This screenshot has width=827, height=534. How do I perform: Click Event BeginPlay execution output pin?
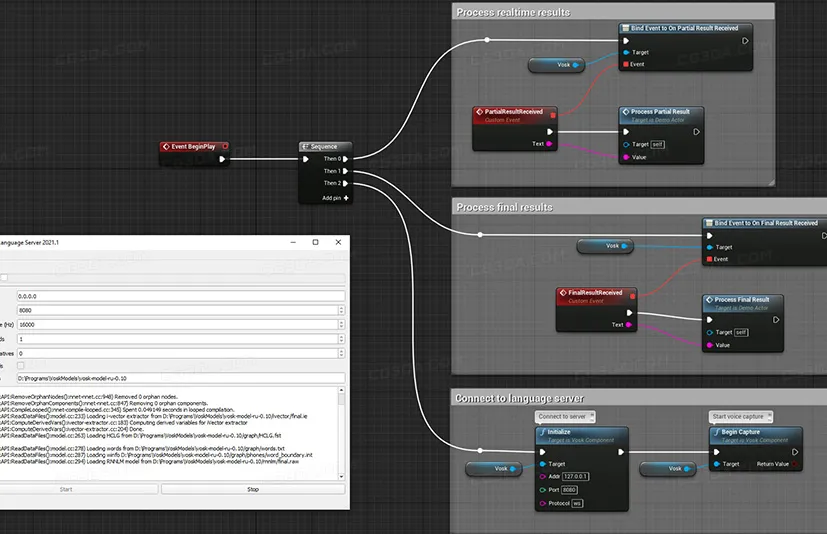click(x=222, y=159)
